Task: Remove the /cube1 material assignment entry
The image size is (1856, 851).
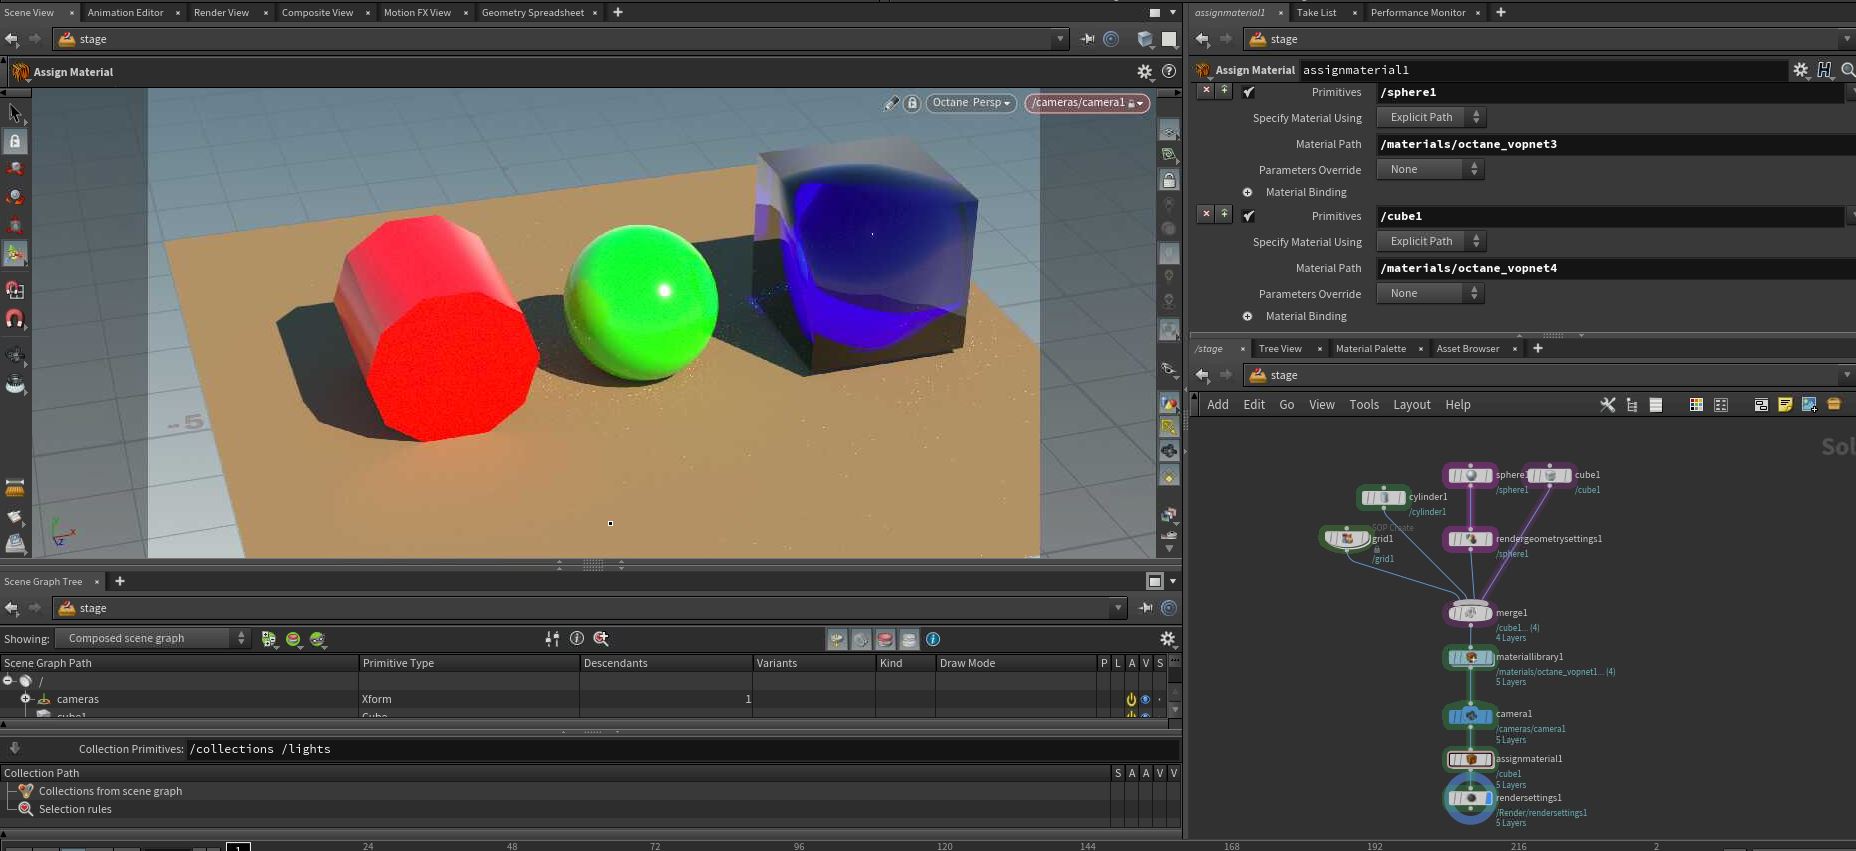Action: pyautogui.click(x=1206, y=214)
